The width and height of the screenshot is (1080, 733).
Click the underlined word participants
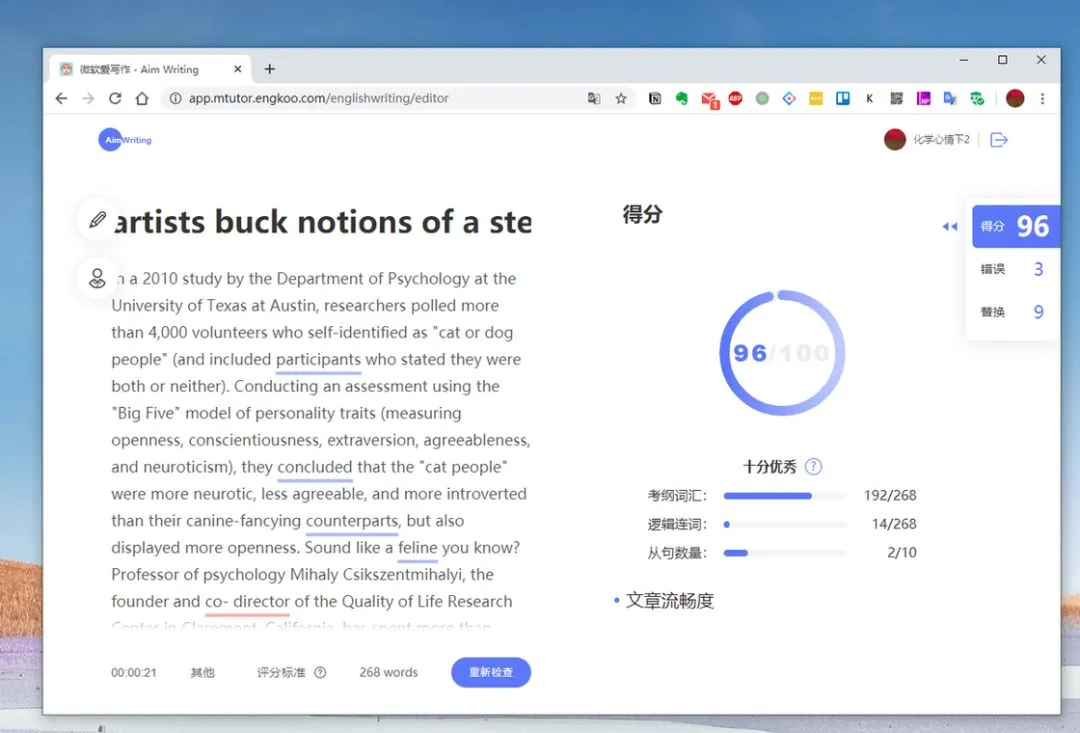click(318, 360)
